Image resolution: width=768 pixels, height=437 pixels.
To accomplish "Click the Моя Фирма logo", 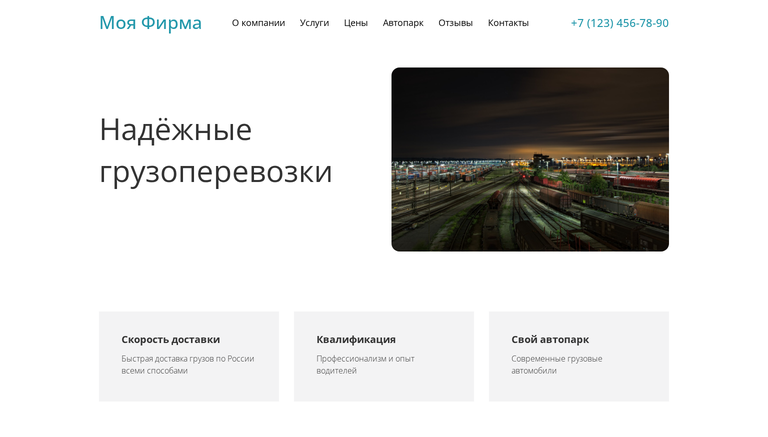I will [x=150, y=23].
